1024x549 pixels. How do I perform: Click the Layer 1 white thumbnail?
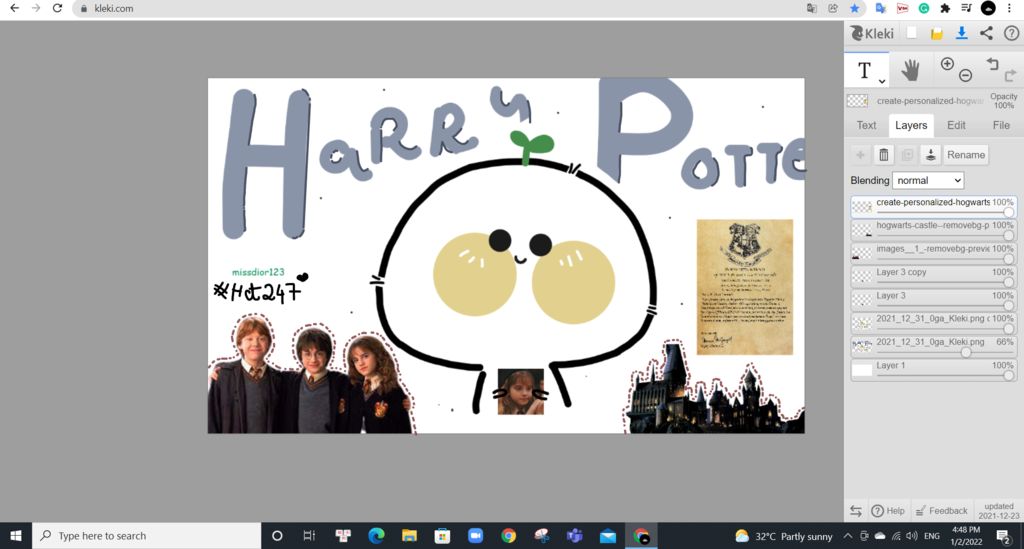click(862, 370)
